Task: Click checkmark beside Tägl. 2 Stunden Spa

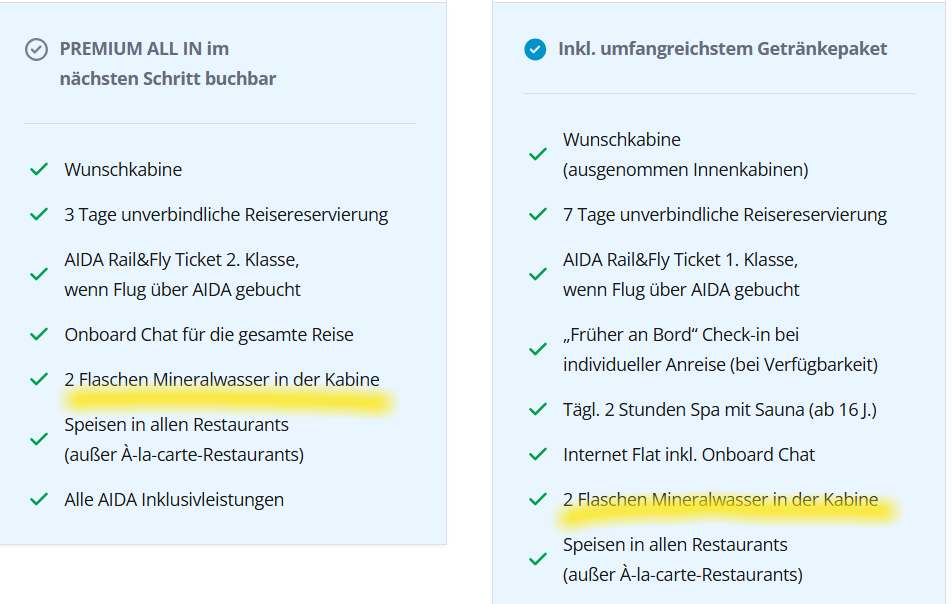Action: coord(538,410)
